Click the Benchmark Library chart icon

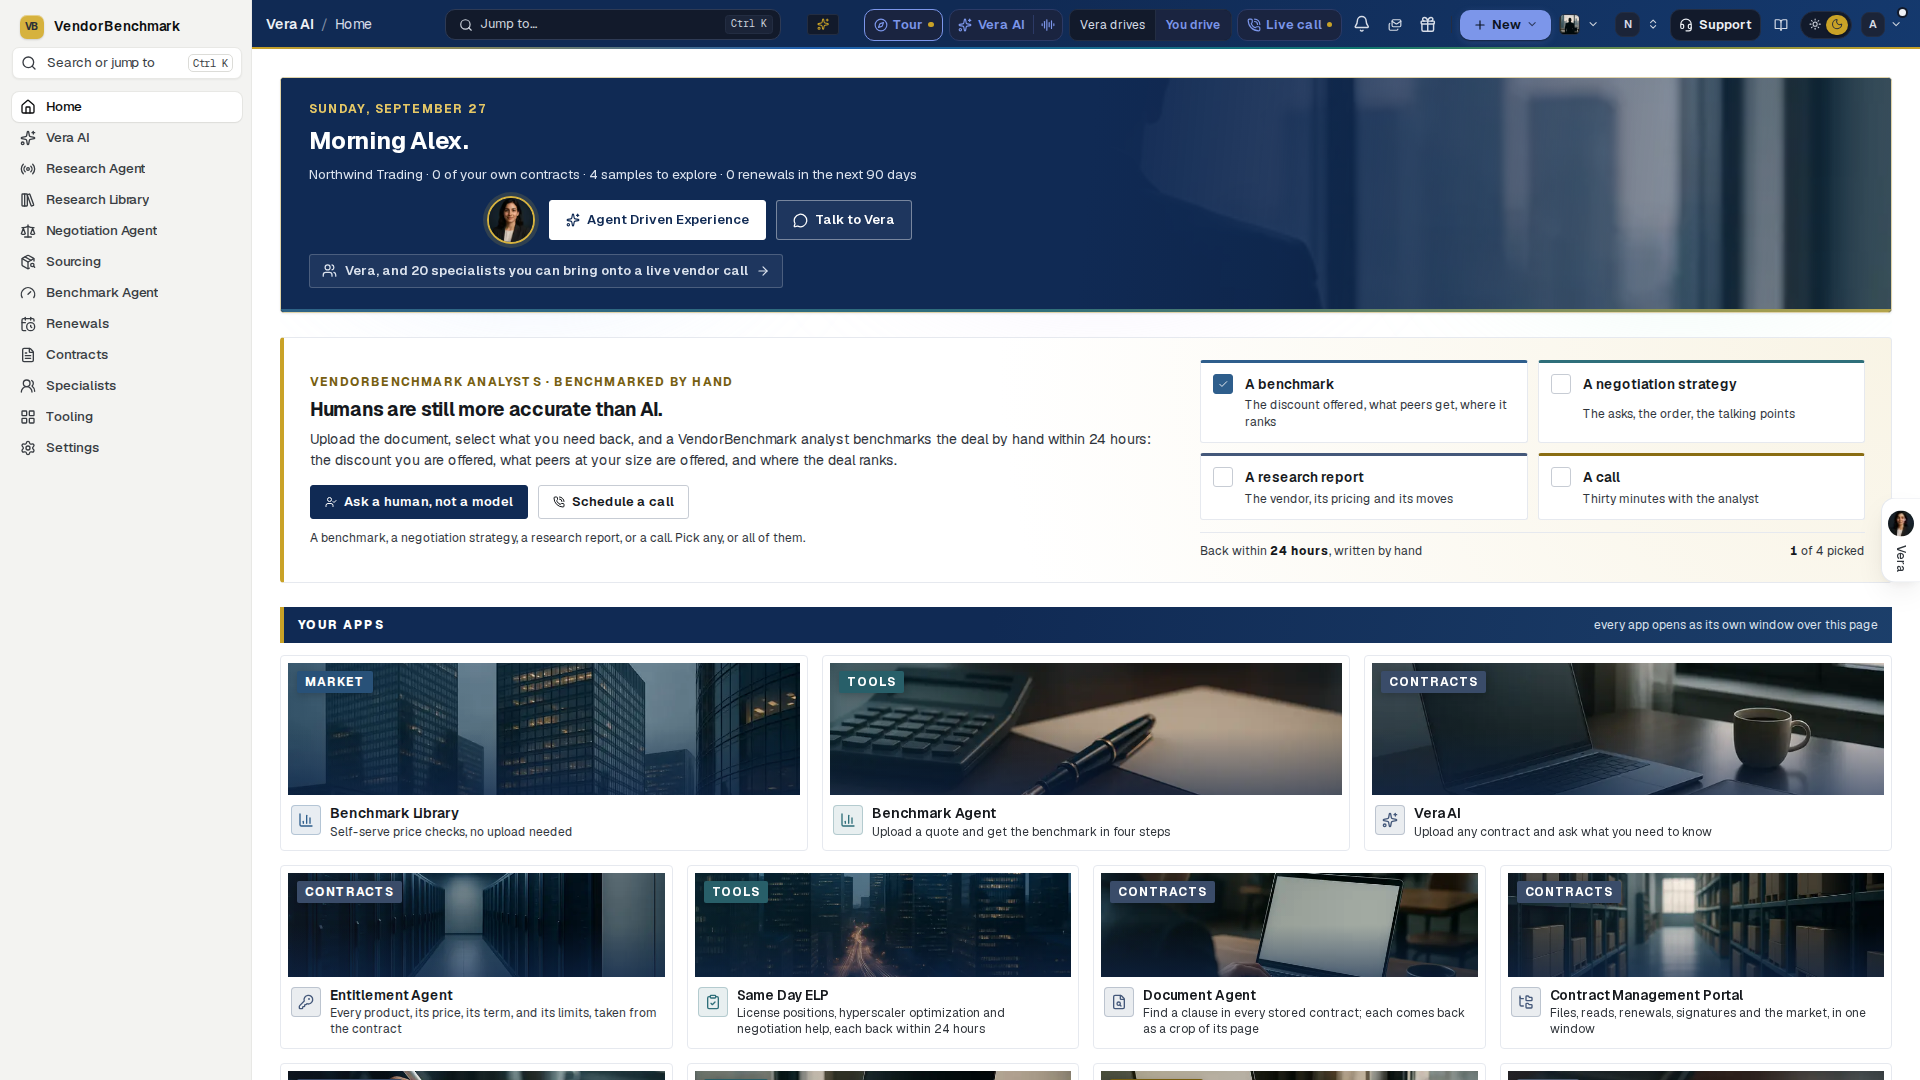tap(306, 820)
